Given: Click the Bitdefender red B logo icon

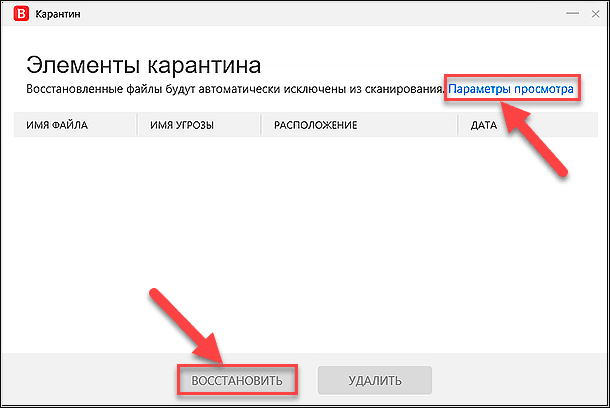Looking at the screenshot, I should coord(21,14).
